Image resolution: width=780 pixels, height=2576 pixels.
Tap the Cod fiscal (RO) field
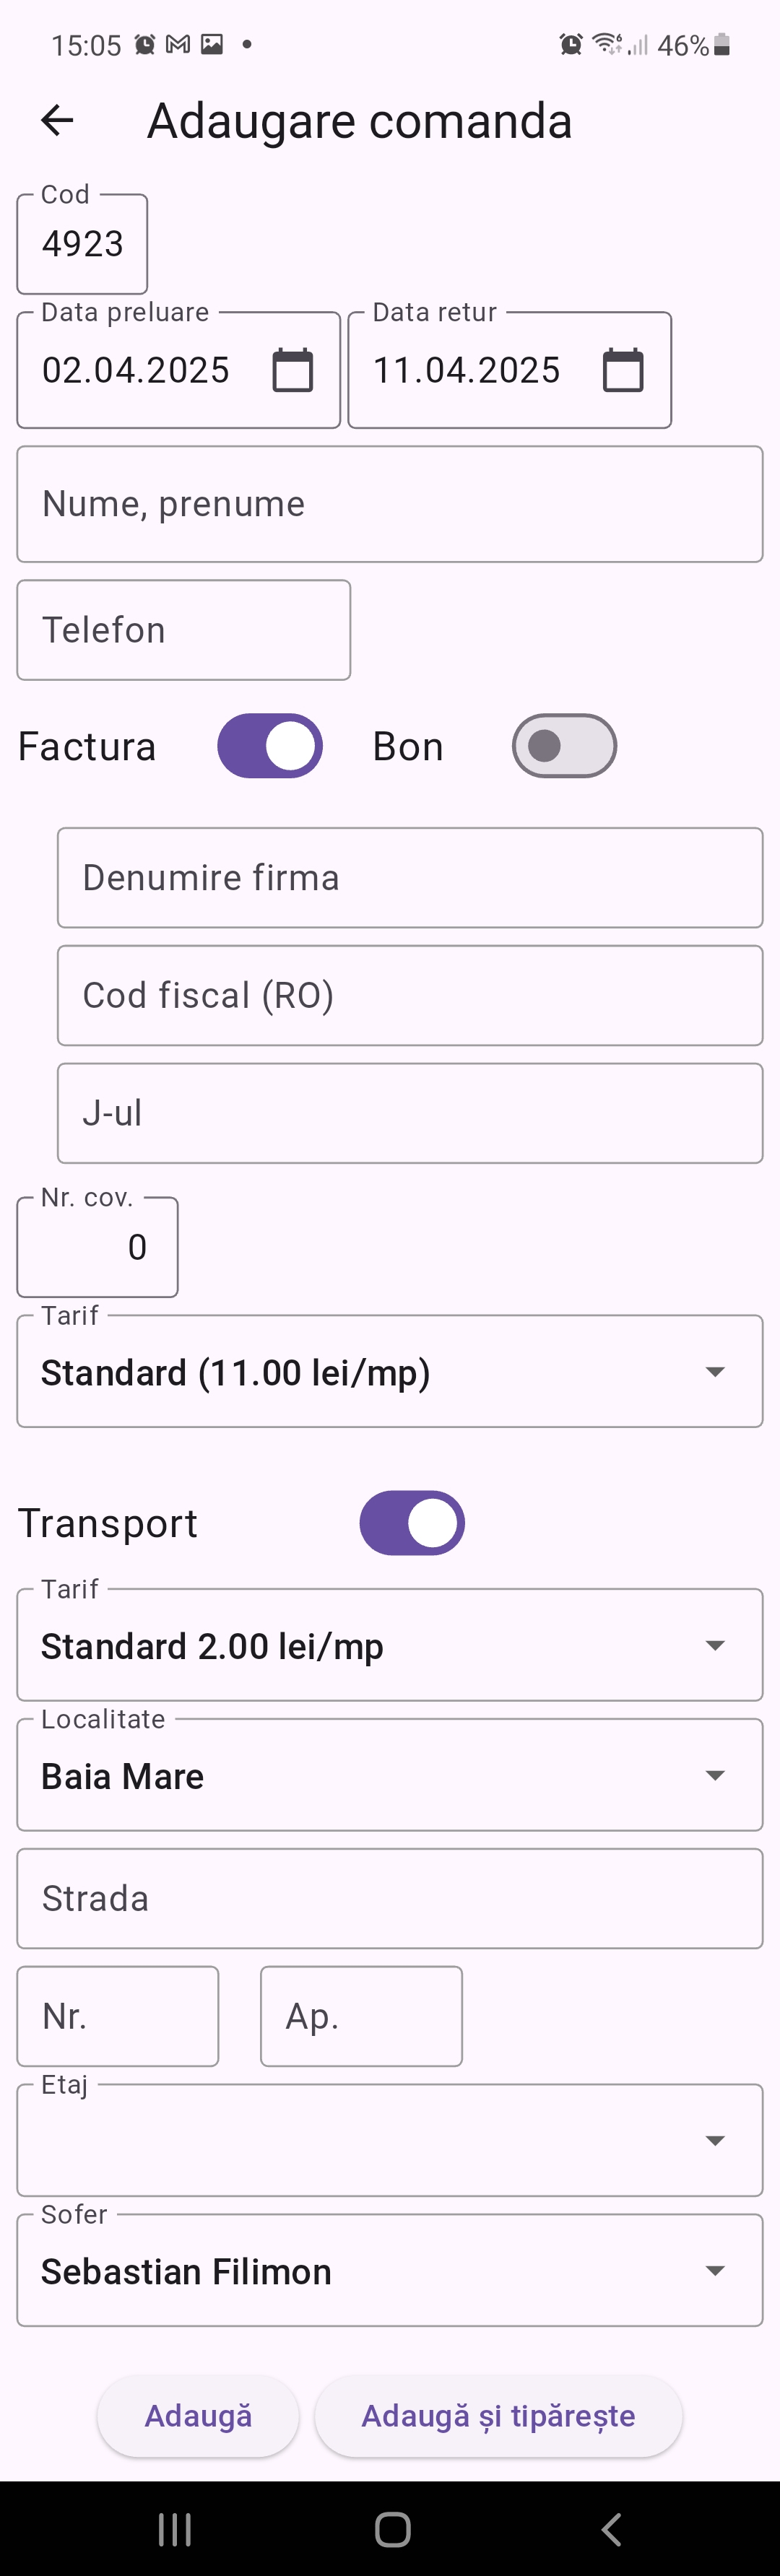[409, 995]
